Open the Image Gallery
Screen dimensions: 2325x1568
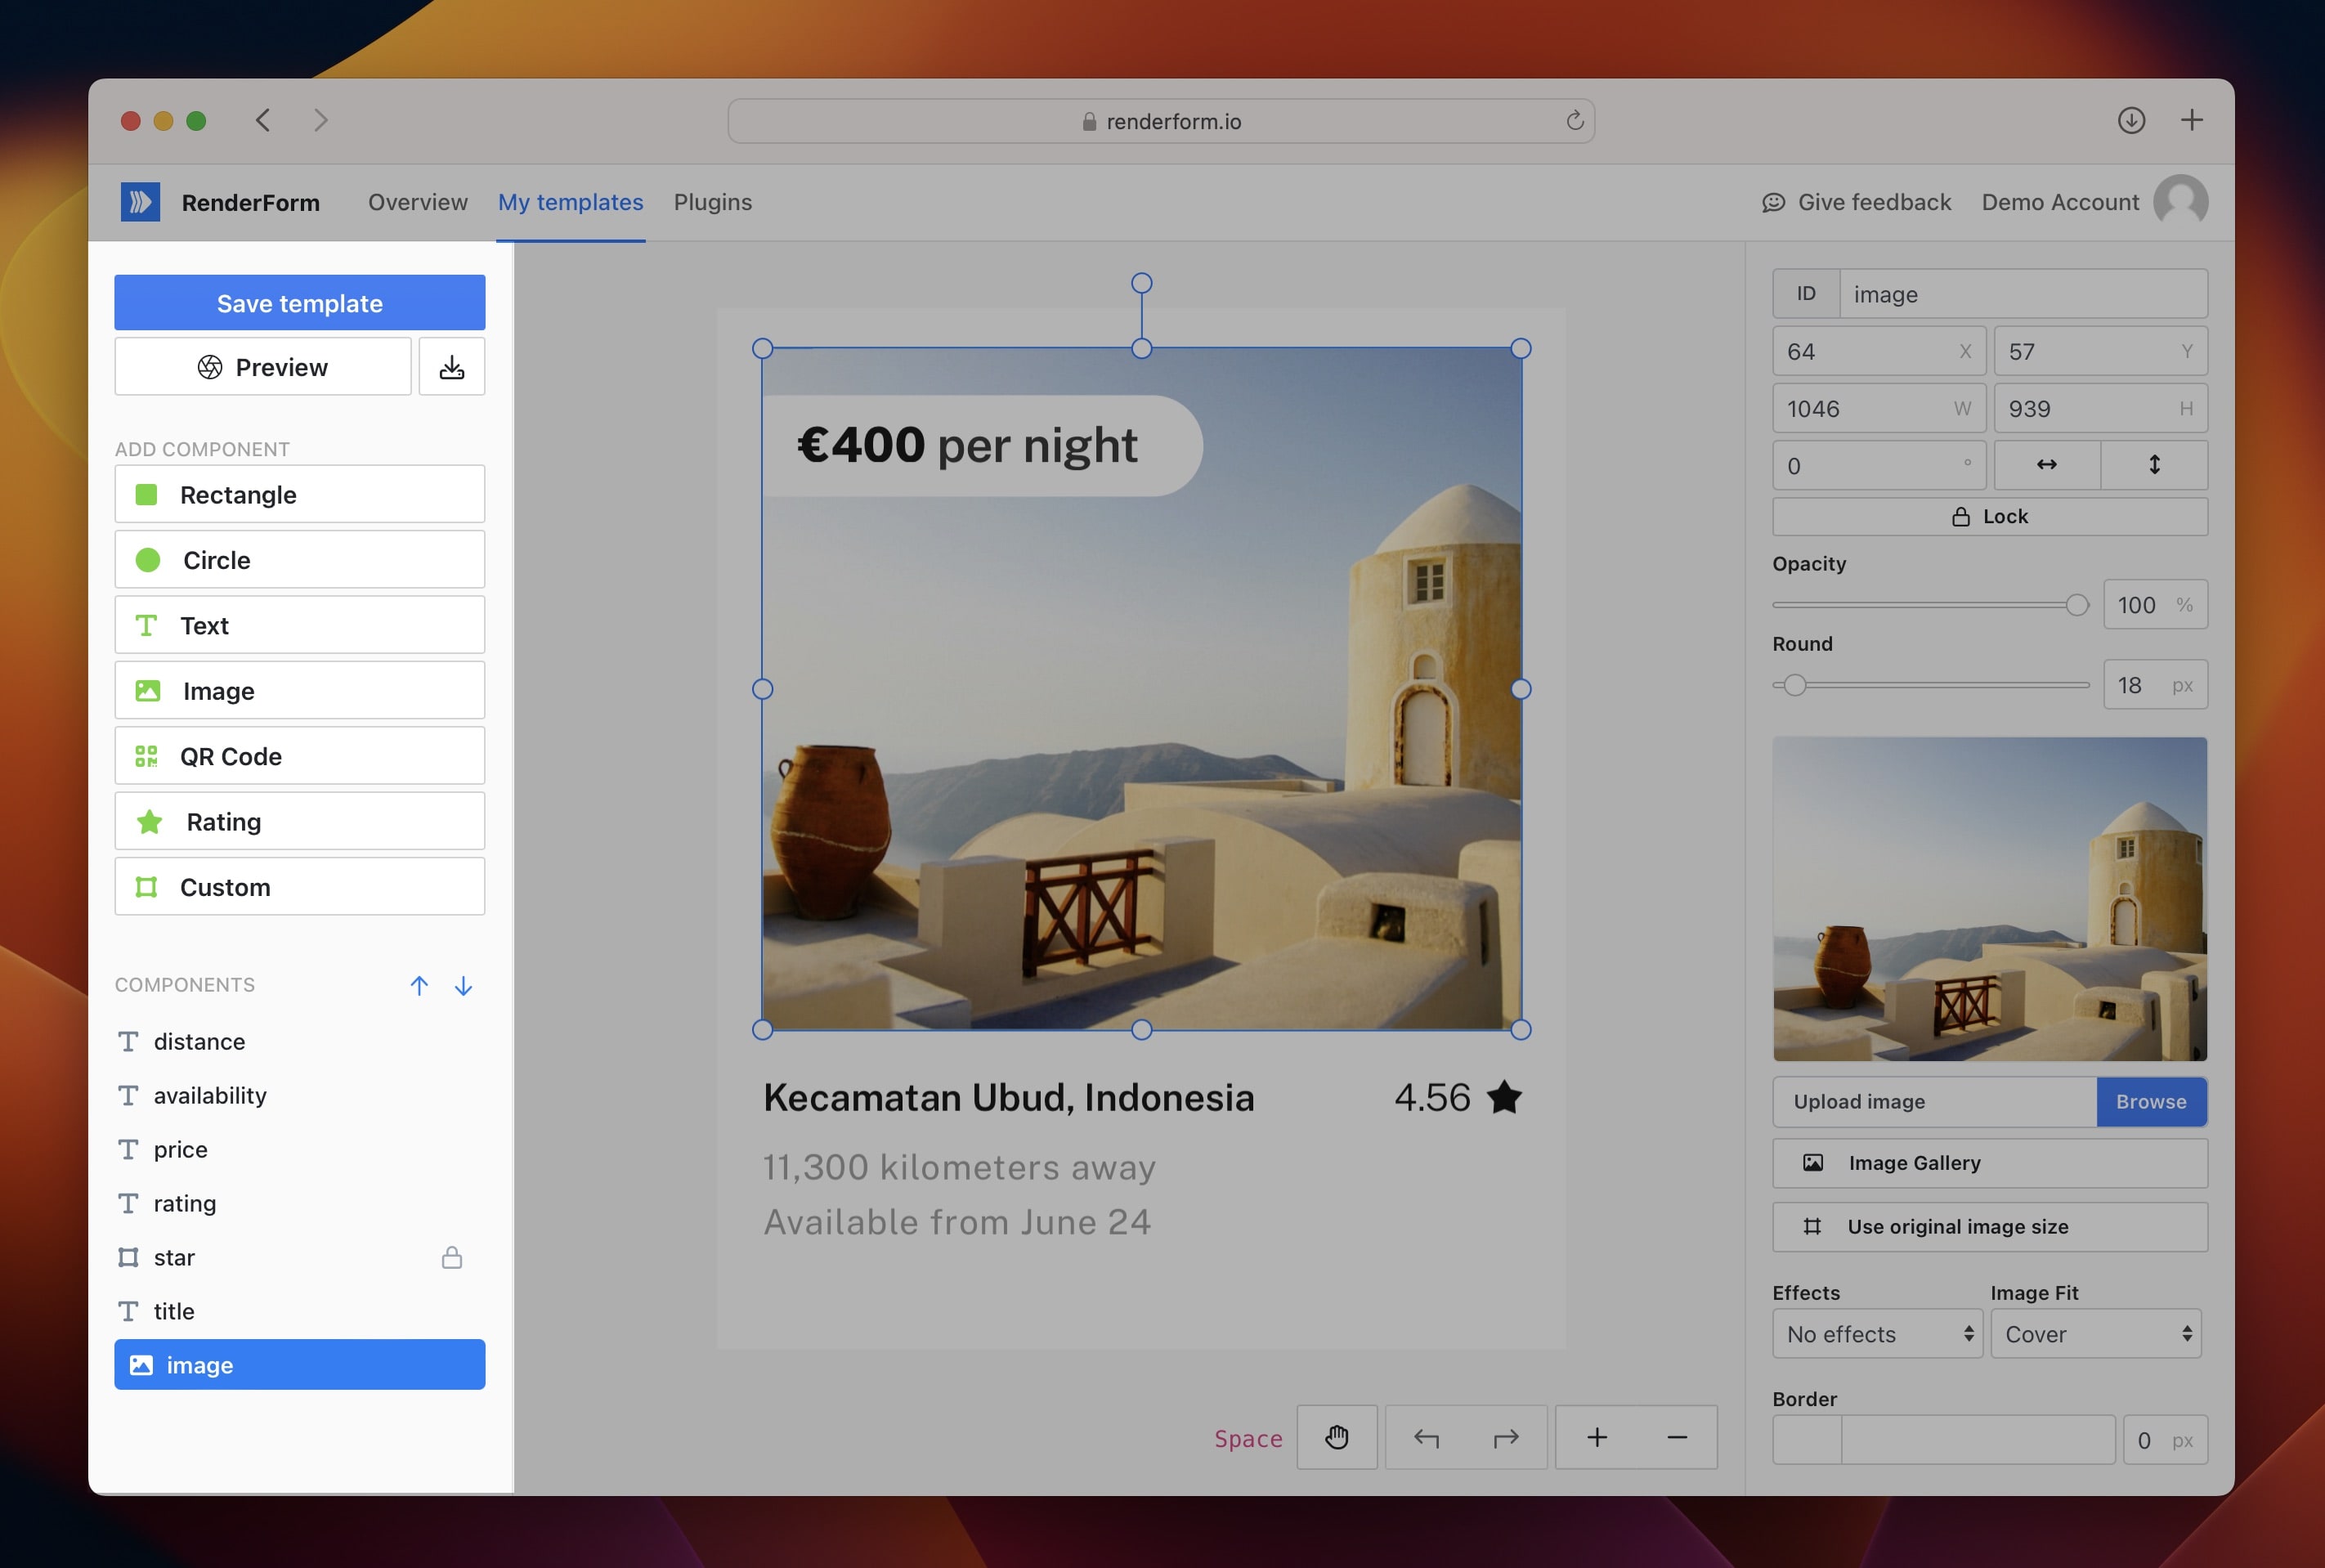coord(1989,1163)
